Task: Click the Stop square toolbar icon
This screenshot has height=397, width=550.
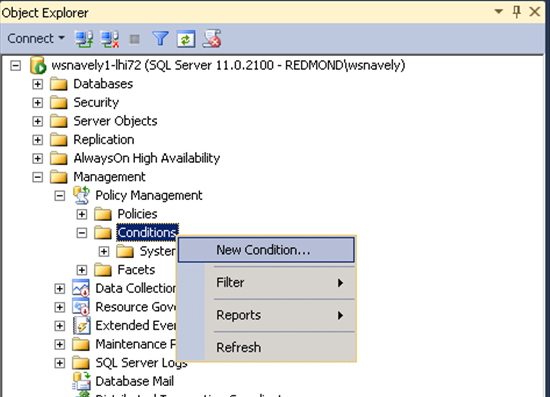Action: [135, 39]
